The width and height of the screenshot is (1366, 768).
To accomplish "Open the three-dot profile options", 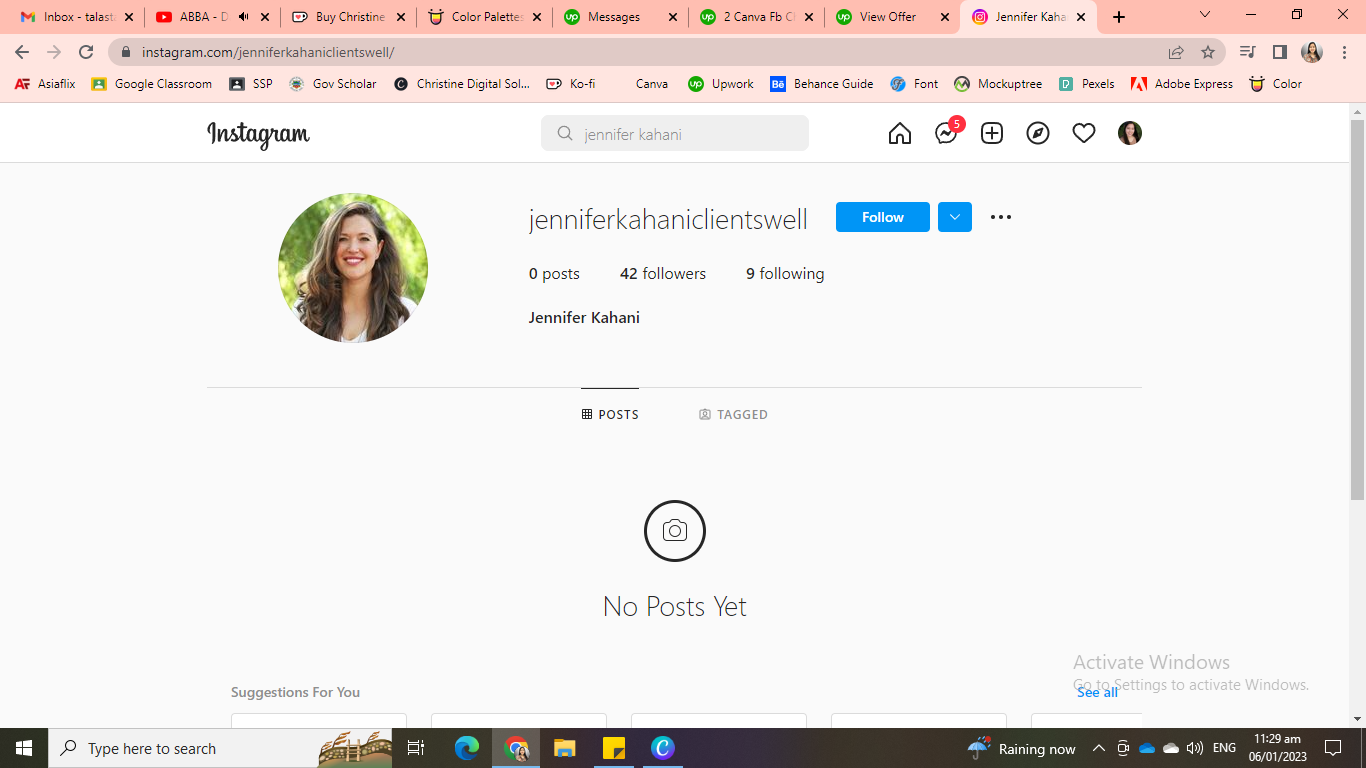I will [x=1001, y=217].
